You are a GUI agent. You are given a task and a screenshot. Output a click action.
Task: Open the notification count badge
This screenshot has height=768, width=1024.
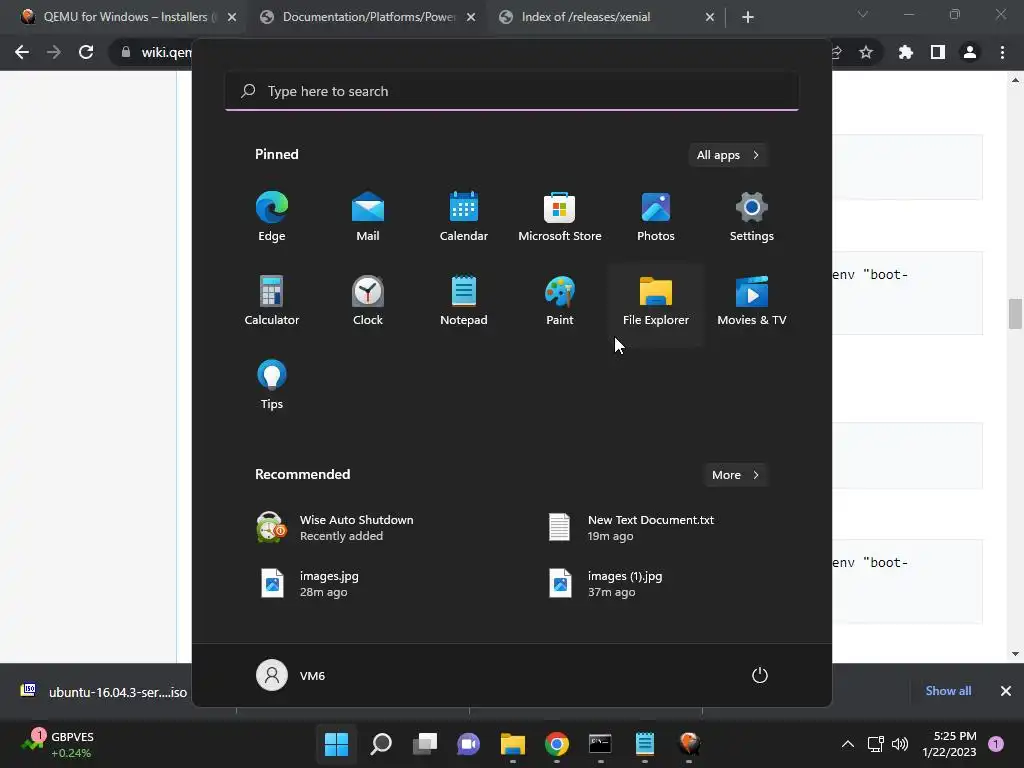point(996,744)
